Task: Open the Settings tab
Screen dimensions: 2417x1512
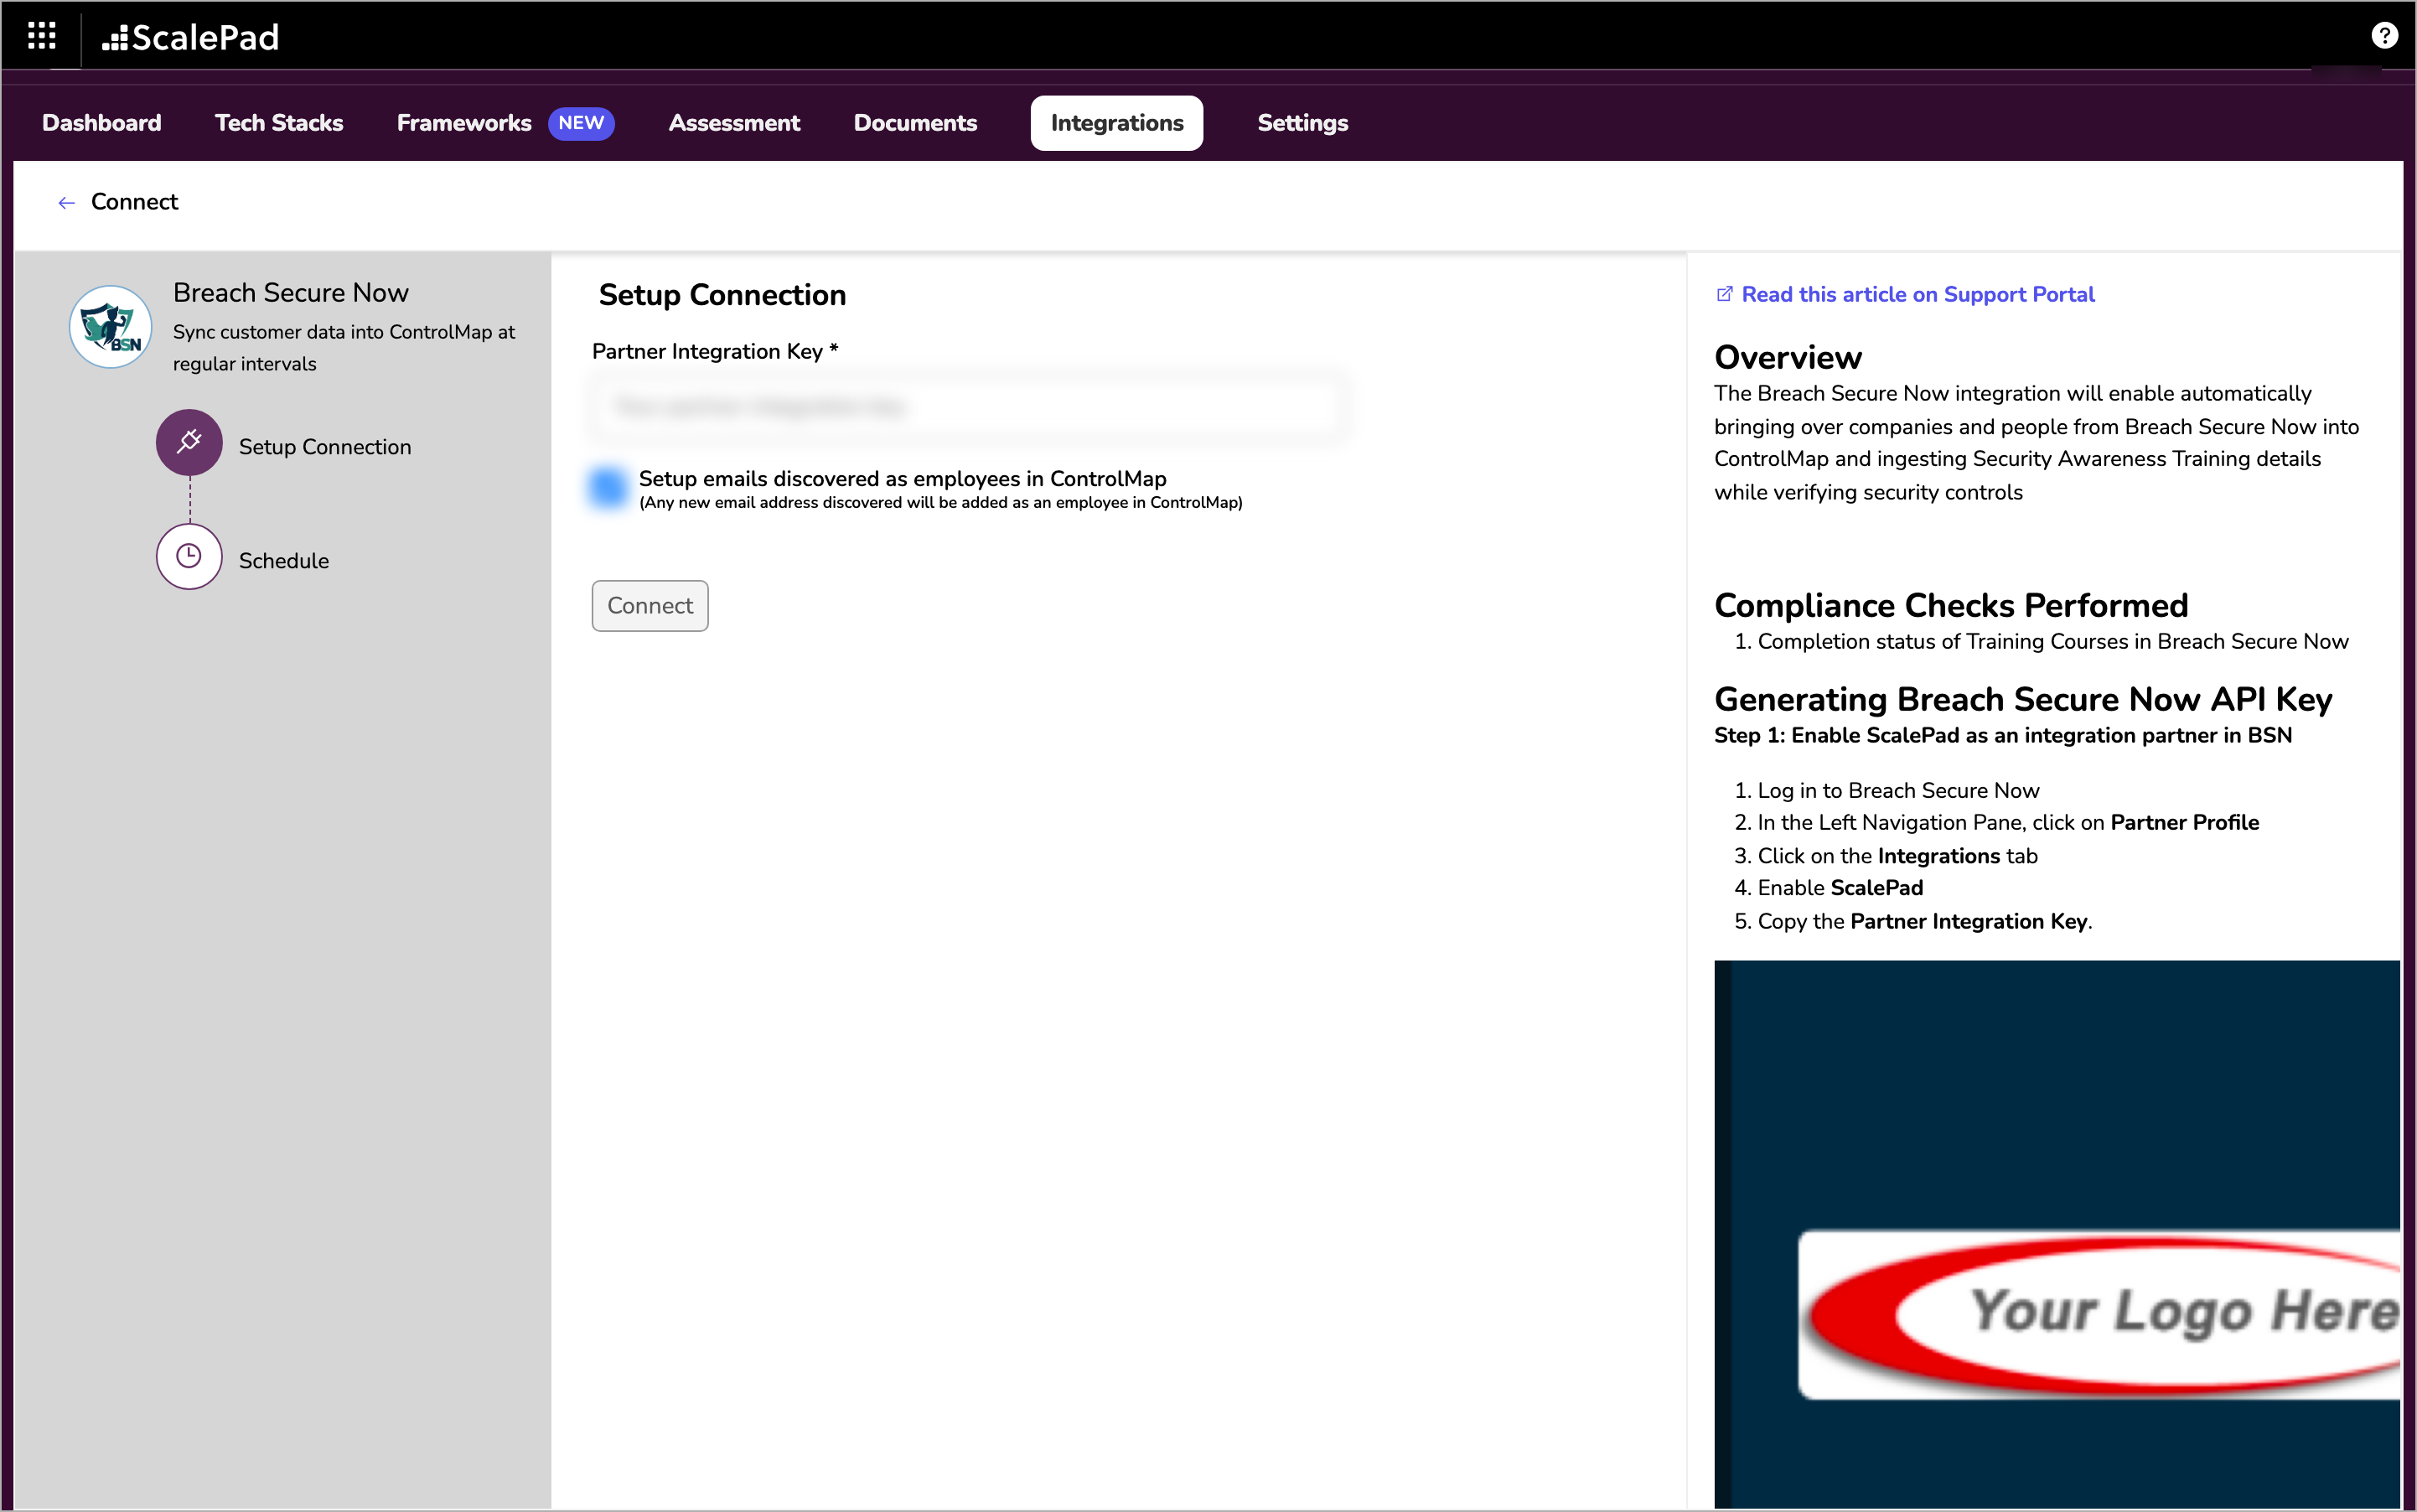Action: click(1302, 123)
